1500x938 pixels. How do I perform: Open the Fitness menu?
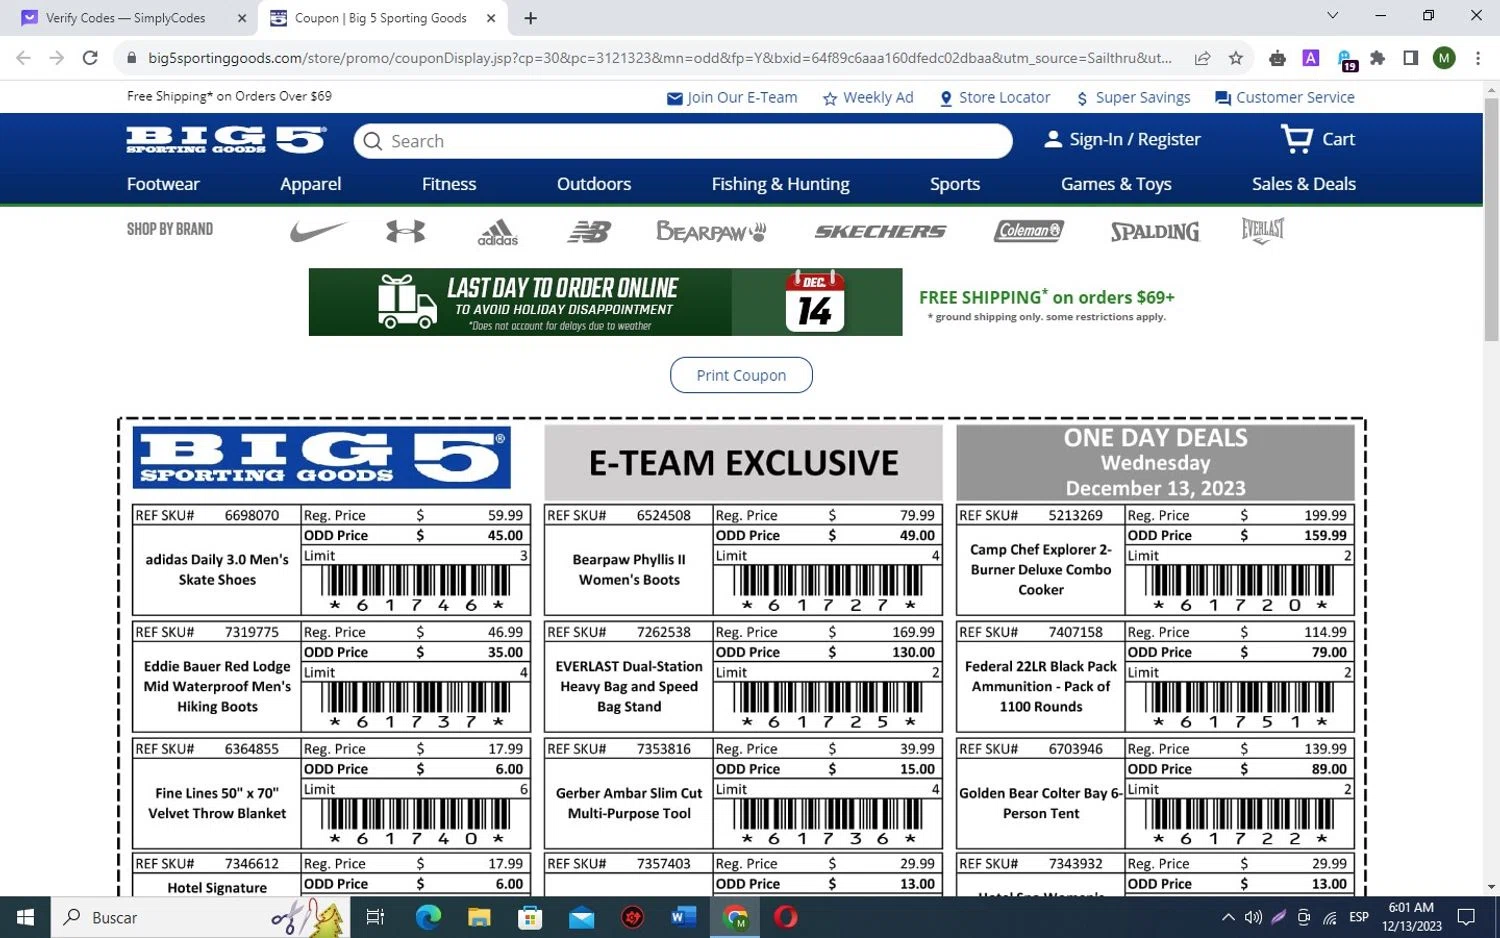449,184
